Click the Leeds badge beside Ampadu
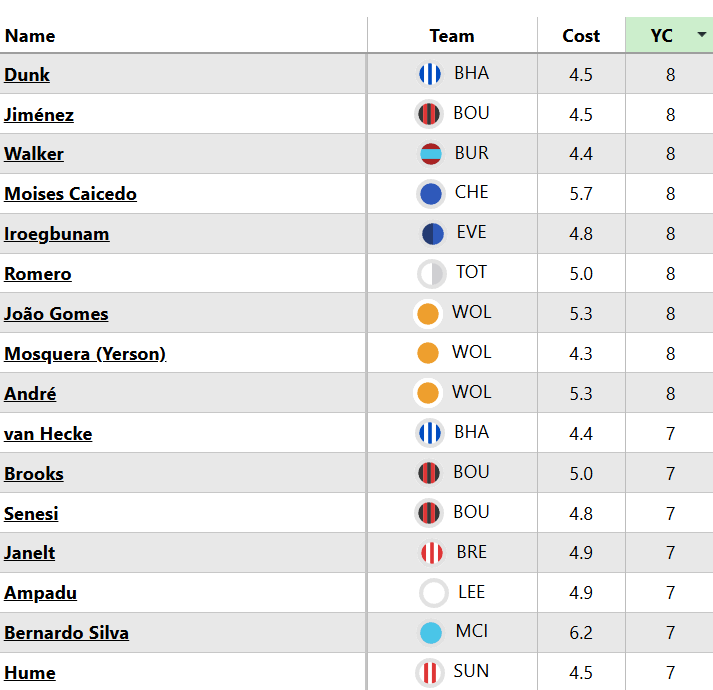The image size is (713, 690). [x=433, y=593]
